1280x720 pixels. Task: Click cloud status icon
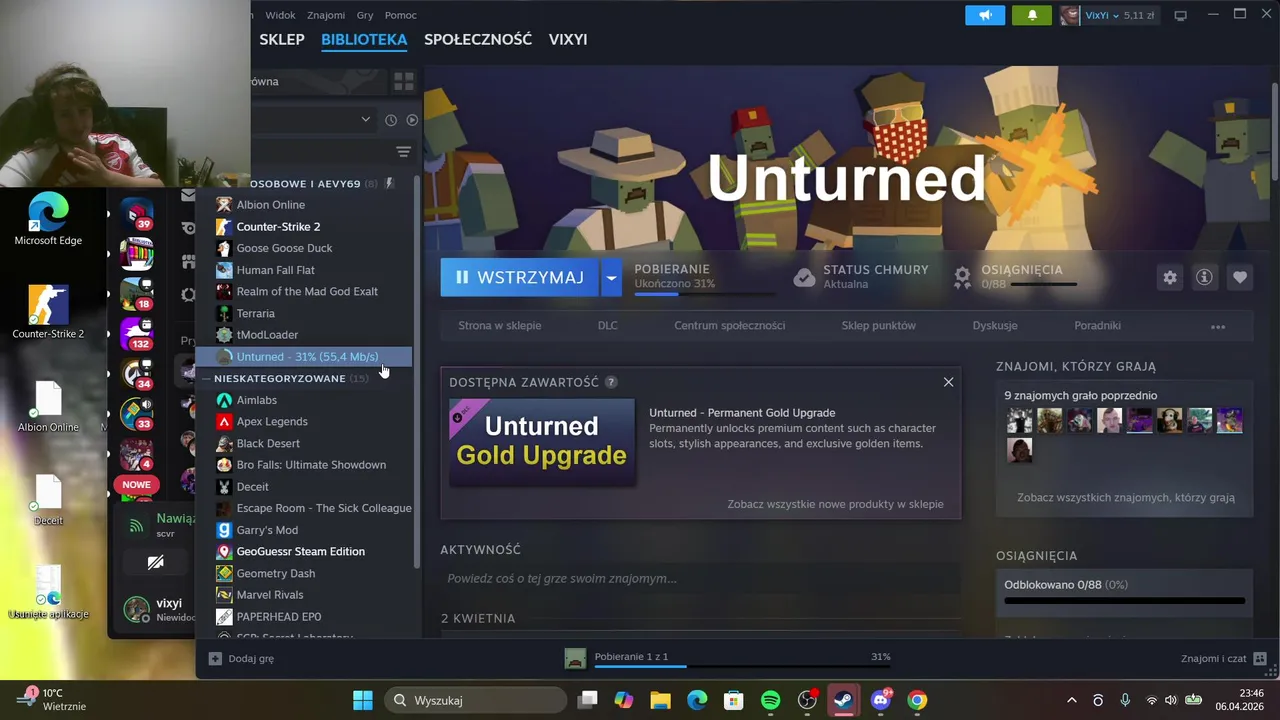pyautogui.click(x=805, y=278)
